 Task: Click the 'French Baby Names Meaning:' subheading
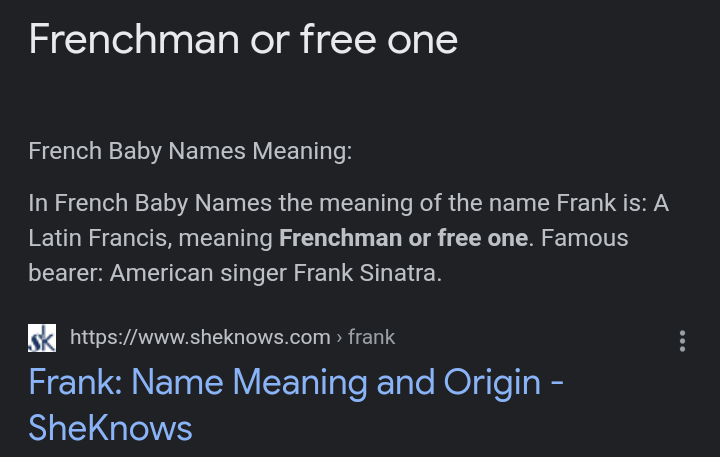tap(190, 152)
